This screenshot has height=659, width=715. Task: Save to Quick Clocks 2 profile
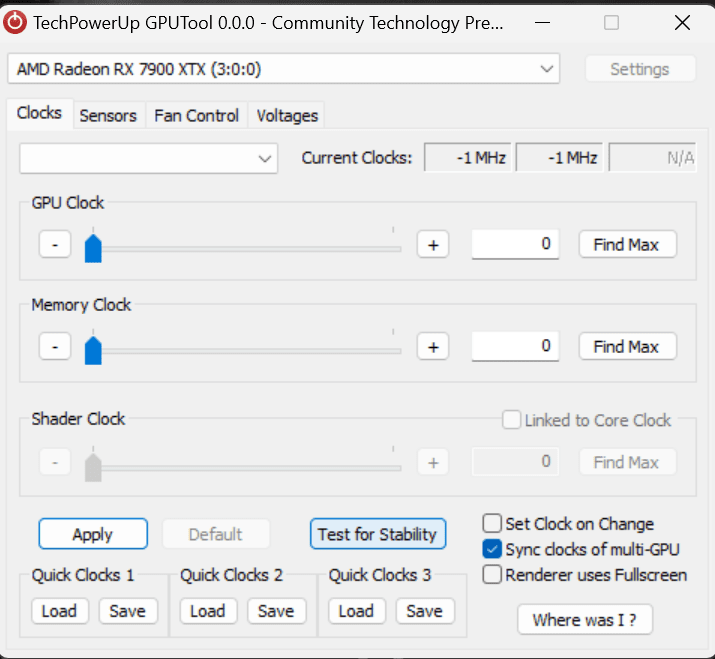277,611
